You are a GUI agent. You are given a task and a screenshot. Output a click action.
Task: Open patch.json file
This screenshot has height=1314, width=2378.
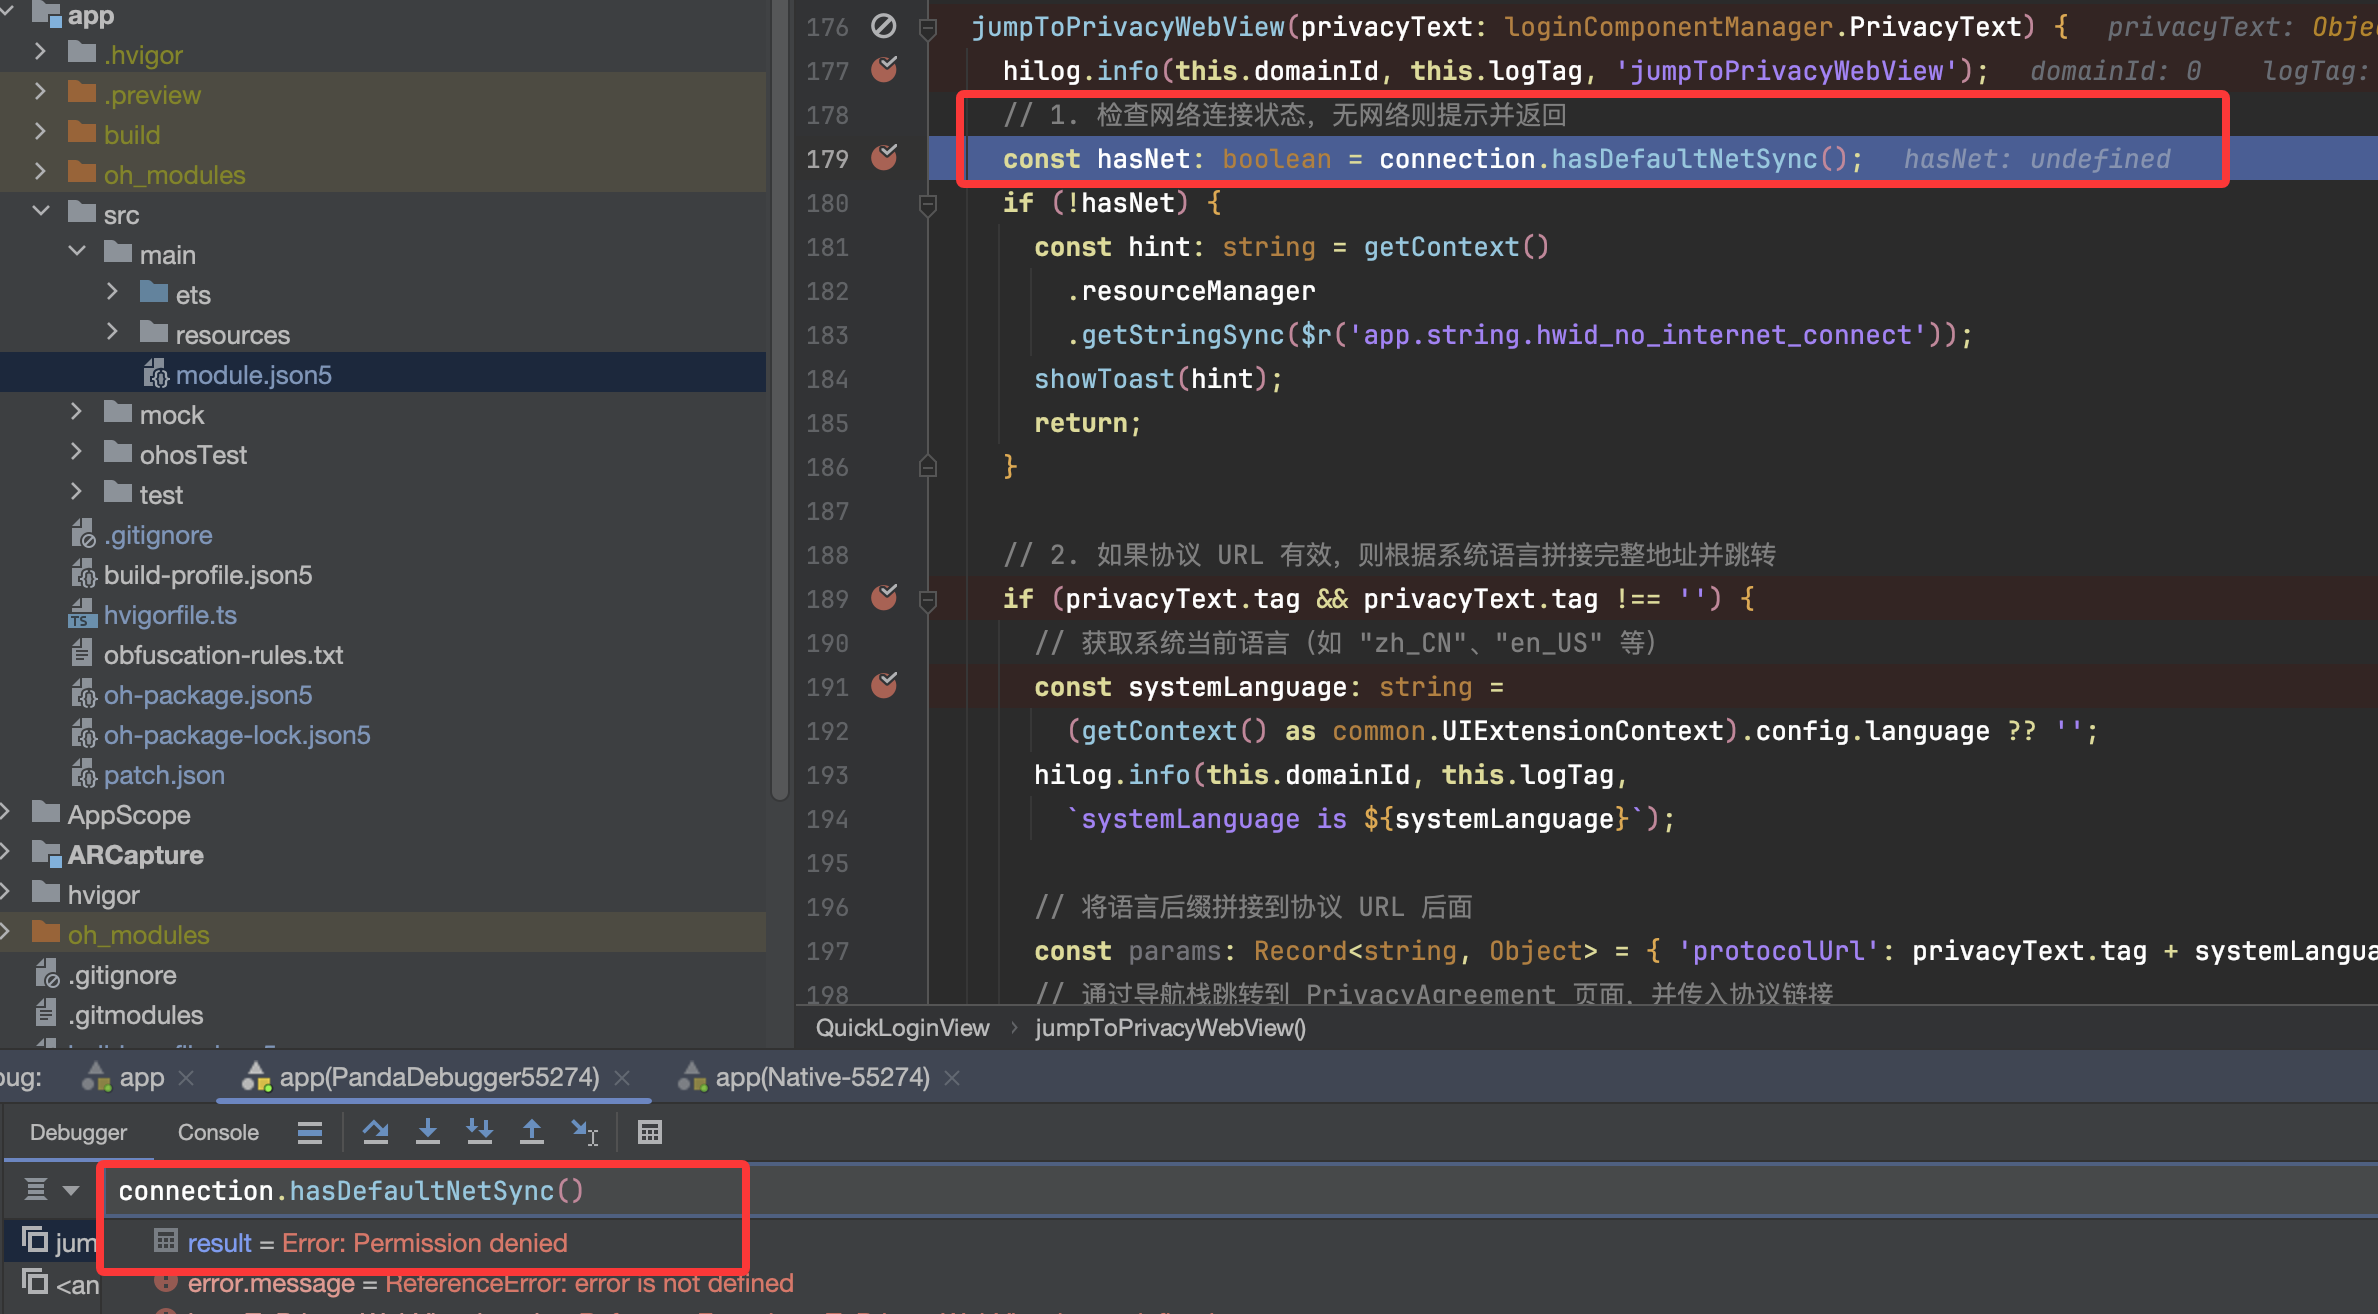coord(164,775)
